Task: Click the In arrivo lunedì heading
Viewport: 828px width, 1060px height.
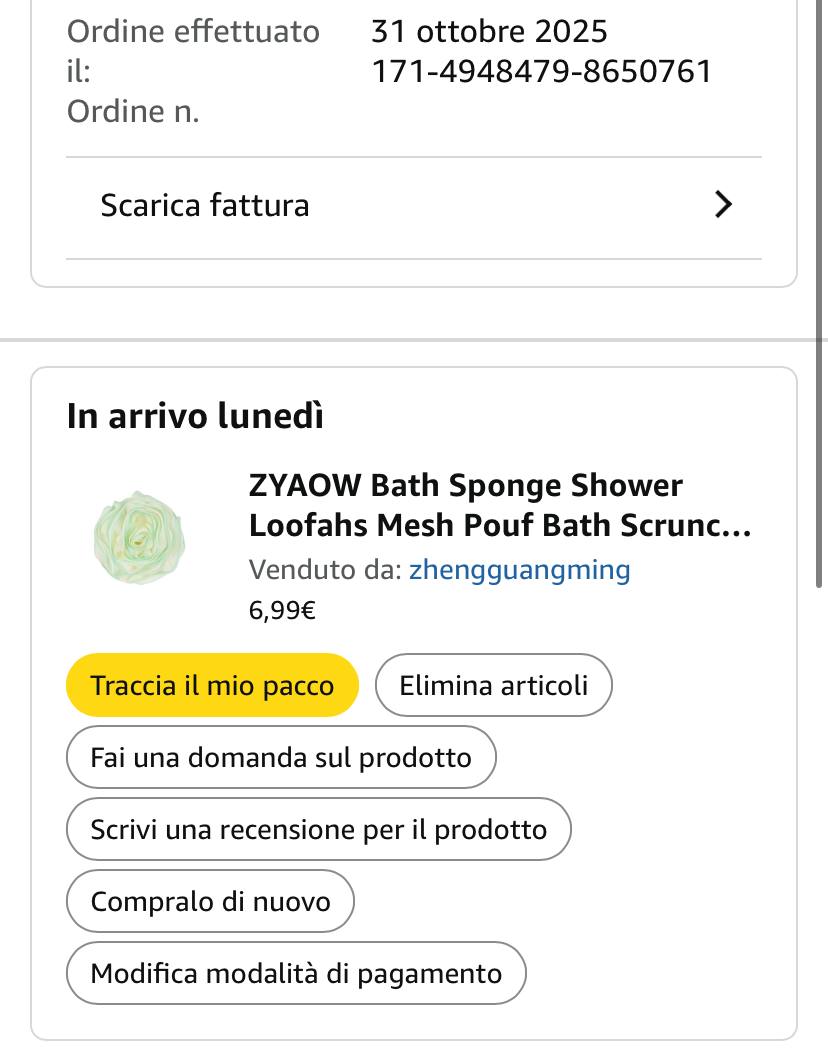Action: point(195,416)
